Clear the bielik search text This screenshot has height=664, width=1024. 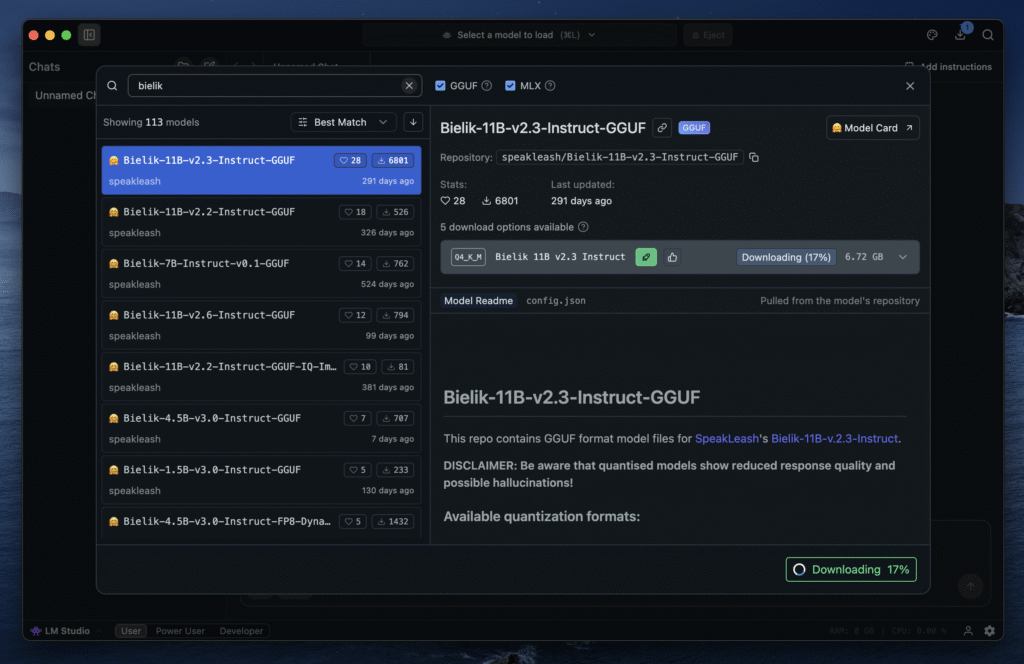pos(409,86)
